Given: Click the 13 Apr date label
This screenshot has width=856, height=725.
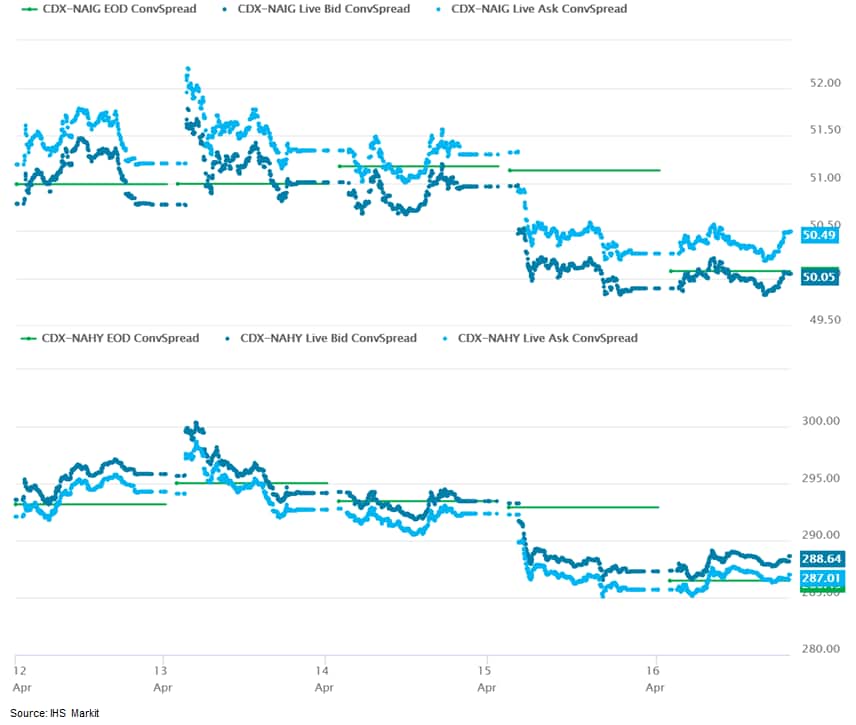Looking at the screenshot, I should coord(161,677).
